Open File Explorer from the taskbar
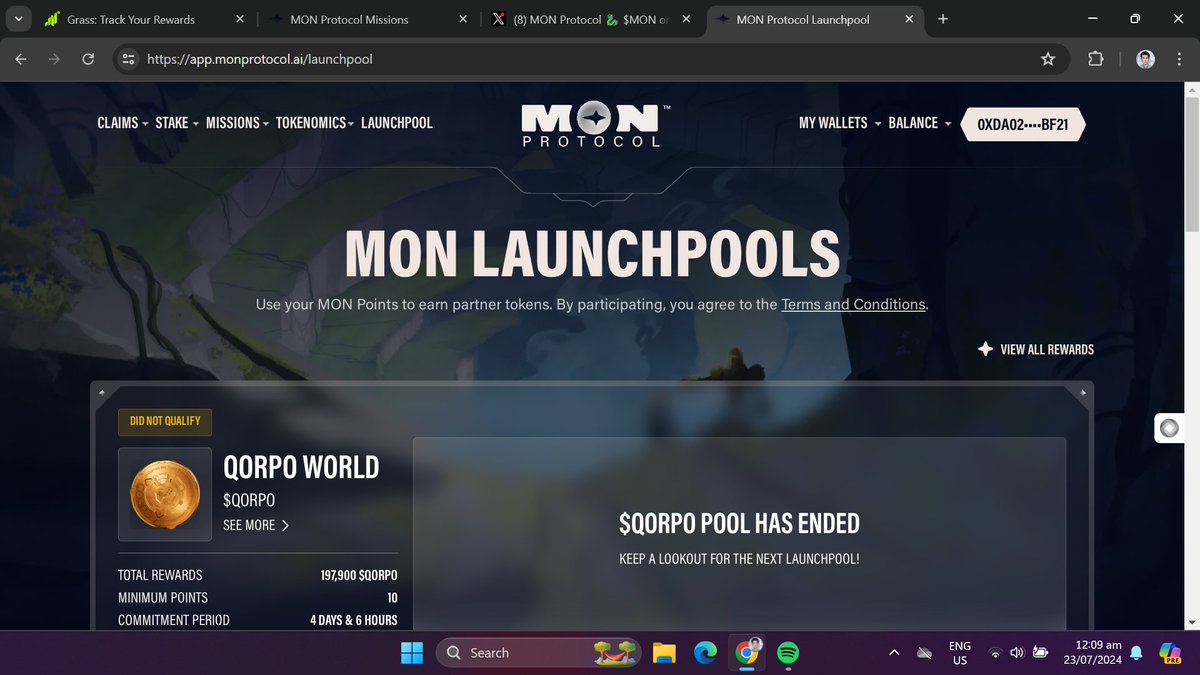 [664, 653]
